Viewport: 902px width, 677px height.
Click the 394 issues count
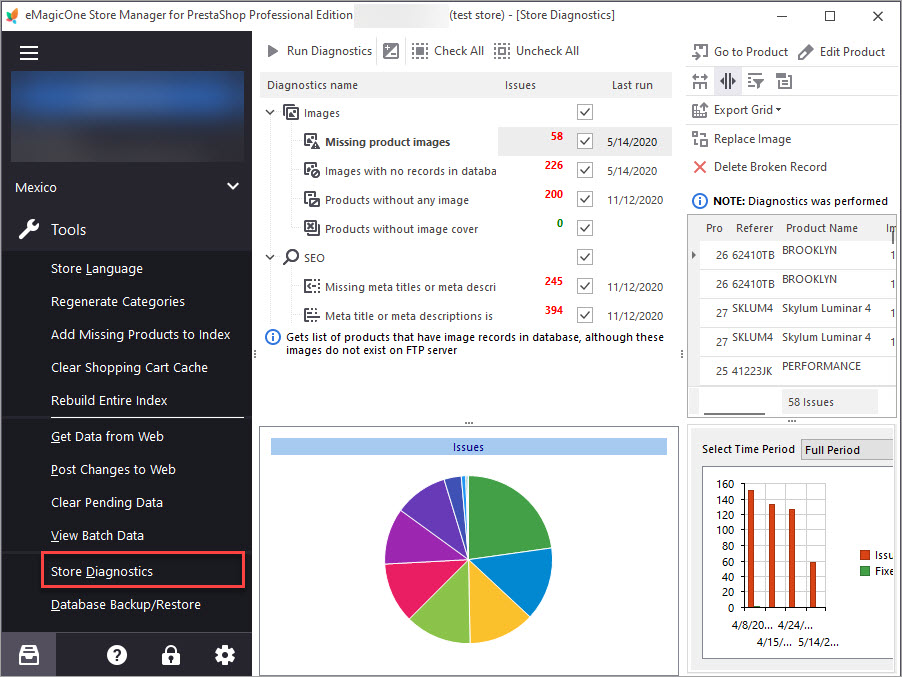point(554,310)
